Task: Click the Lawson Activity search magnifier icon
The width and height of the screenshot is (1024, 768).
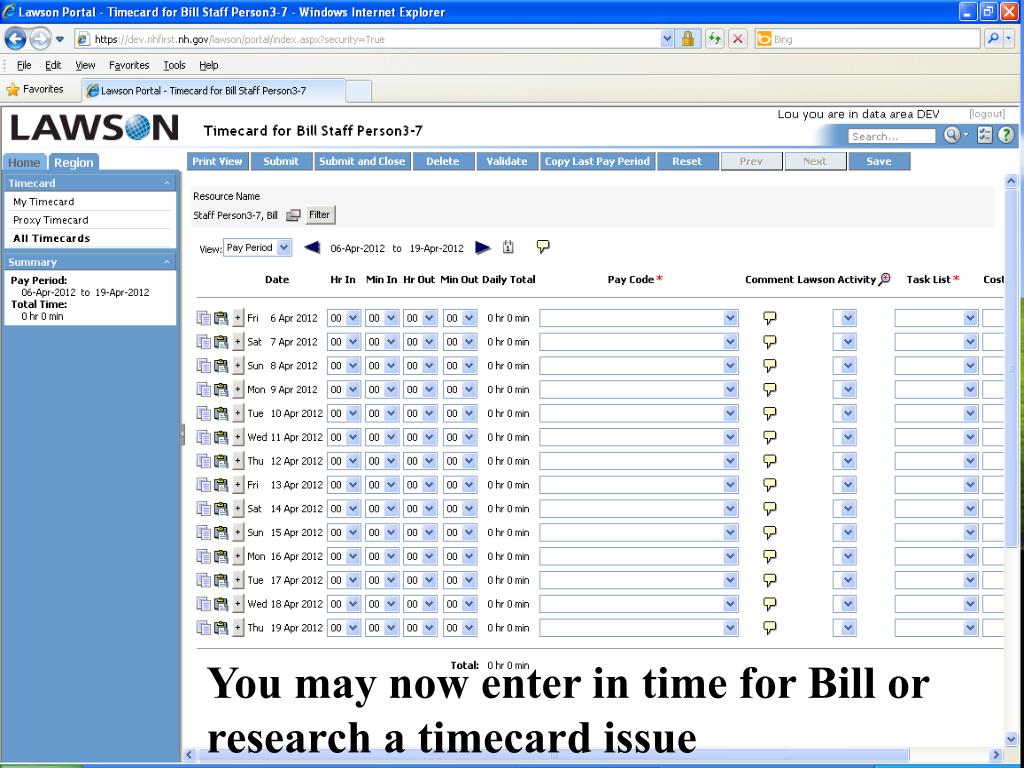Action: point(884,280)
